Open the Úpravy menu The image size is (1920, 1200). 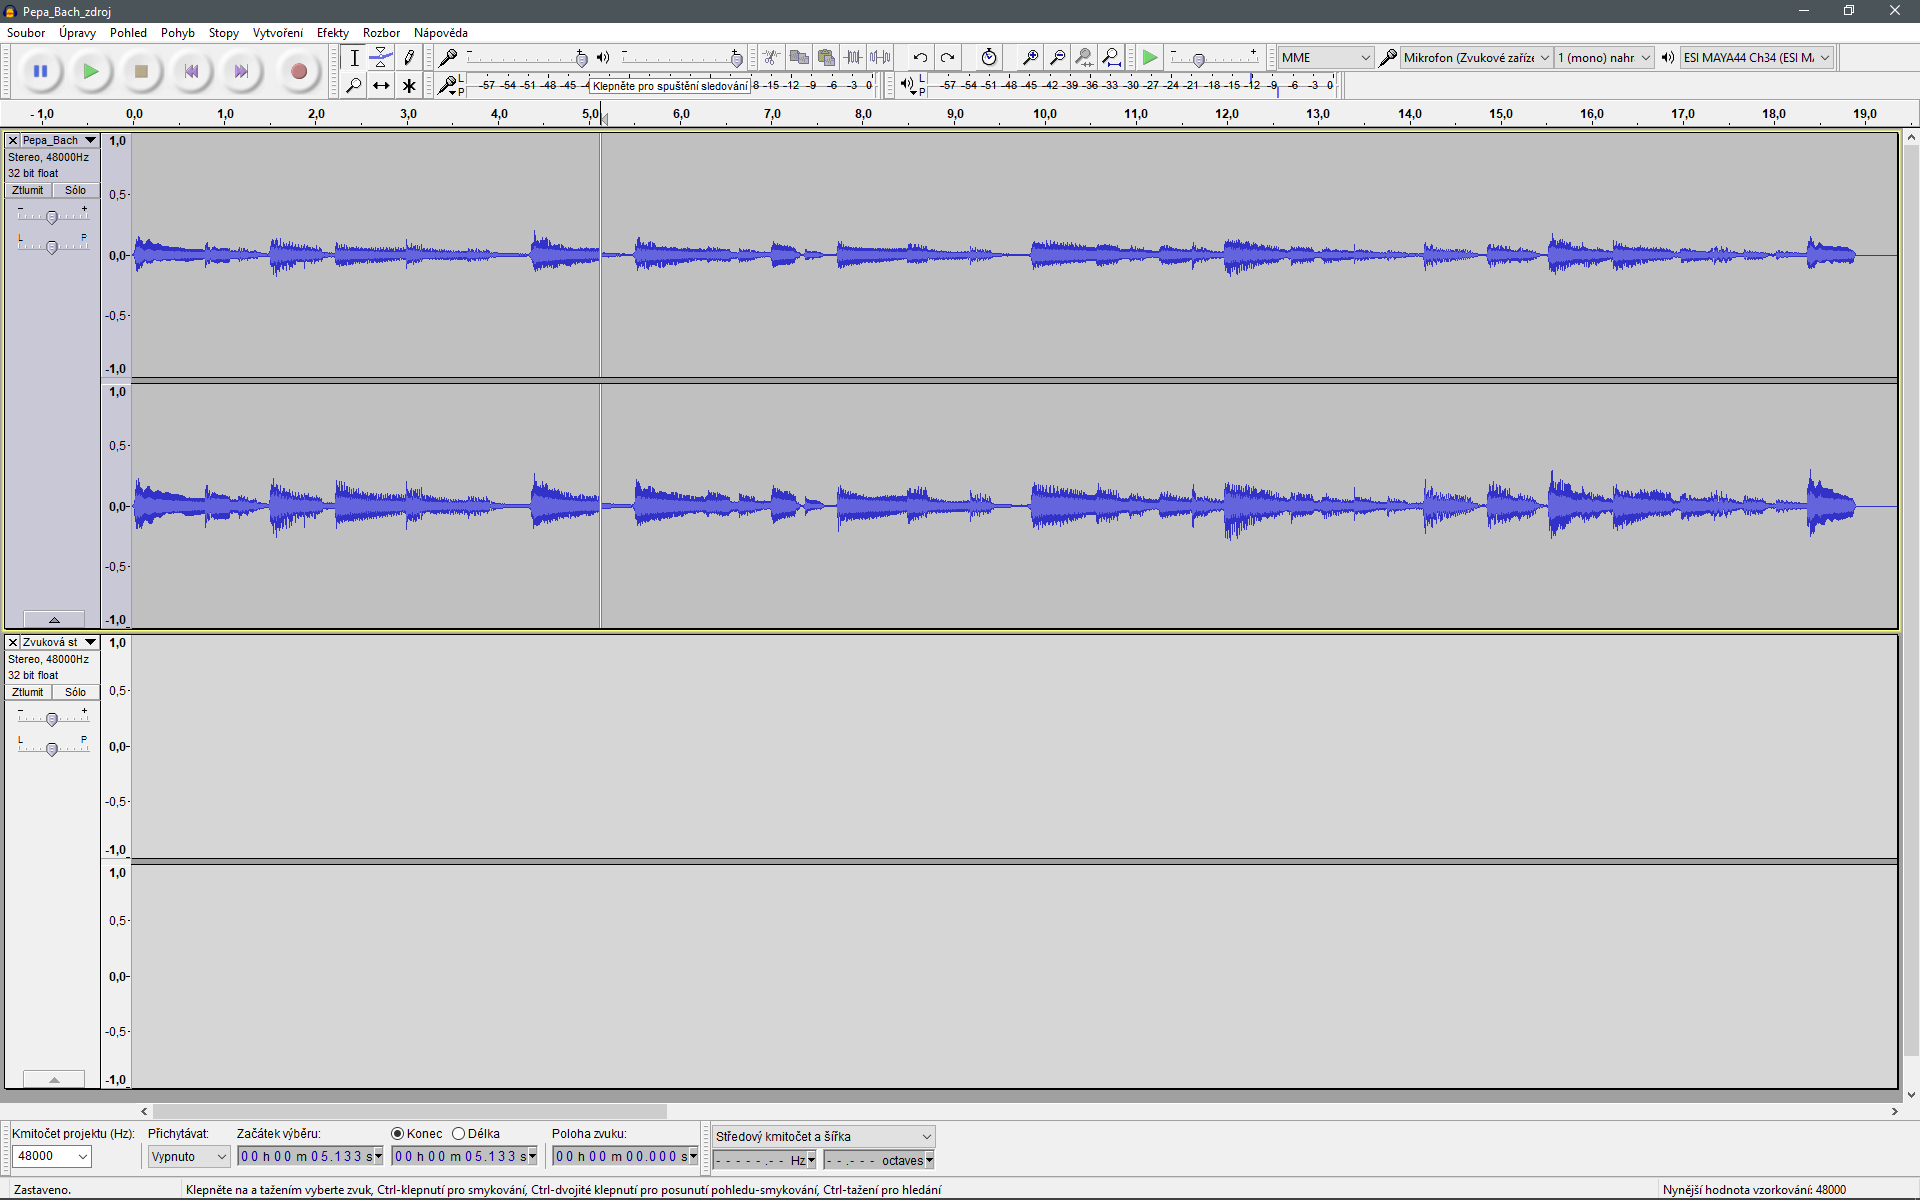click(77, 33)
